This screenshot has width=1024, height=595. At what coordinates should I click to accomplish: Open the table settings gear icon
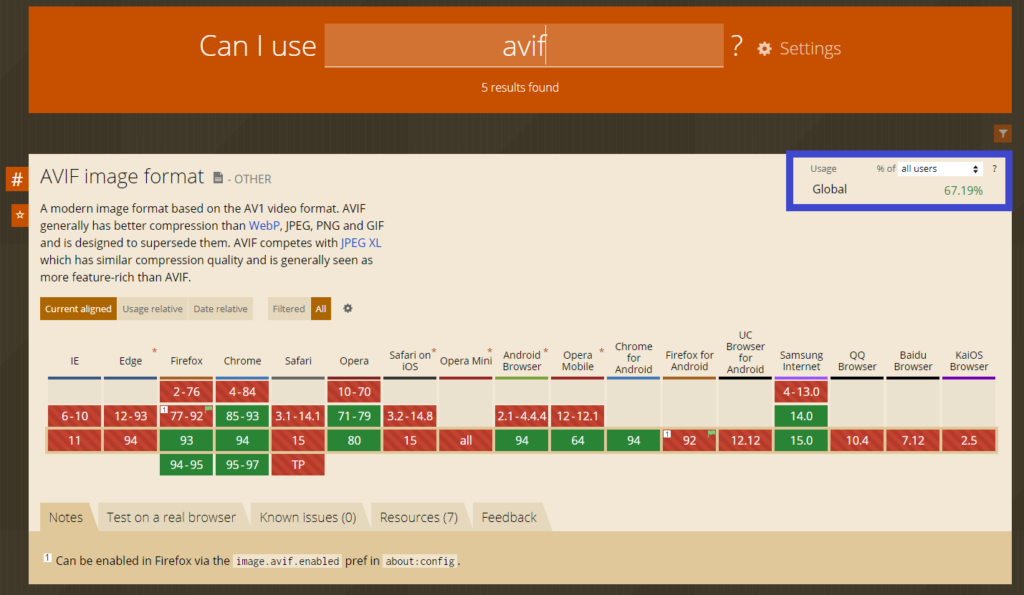[348, 308]
